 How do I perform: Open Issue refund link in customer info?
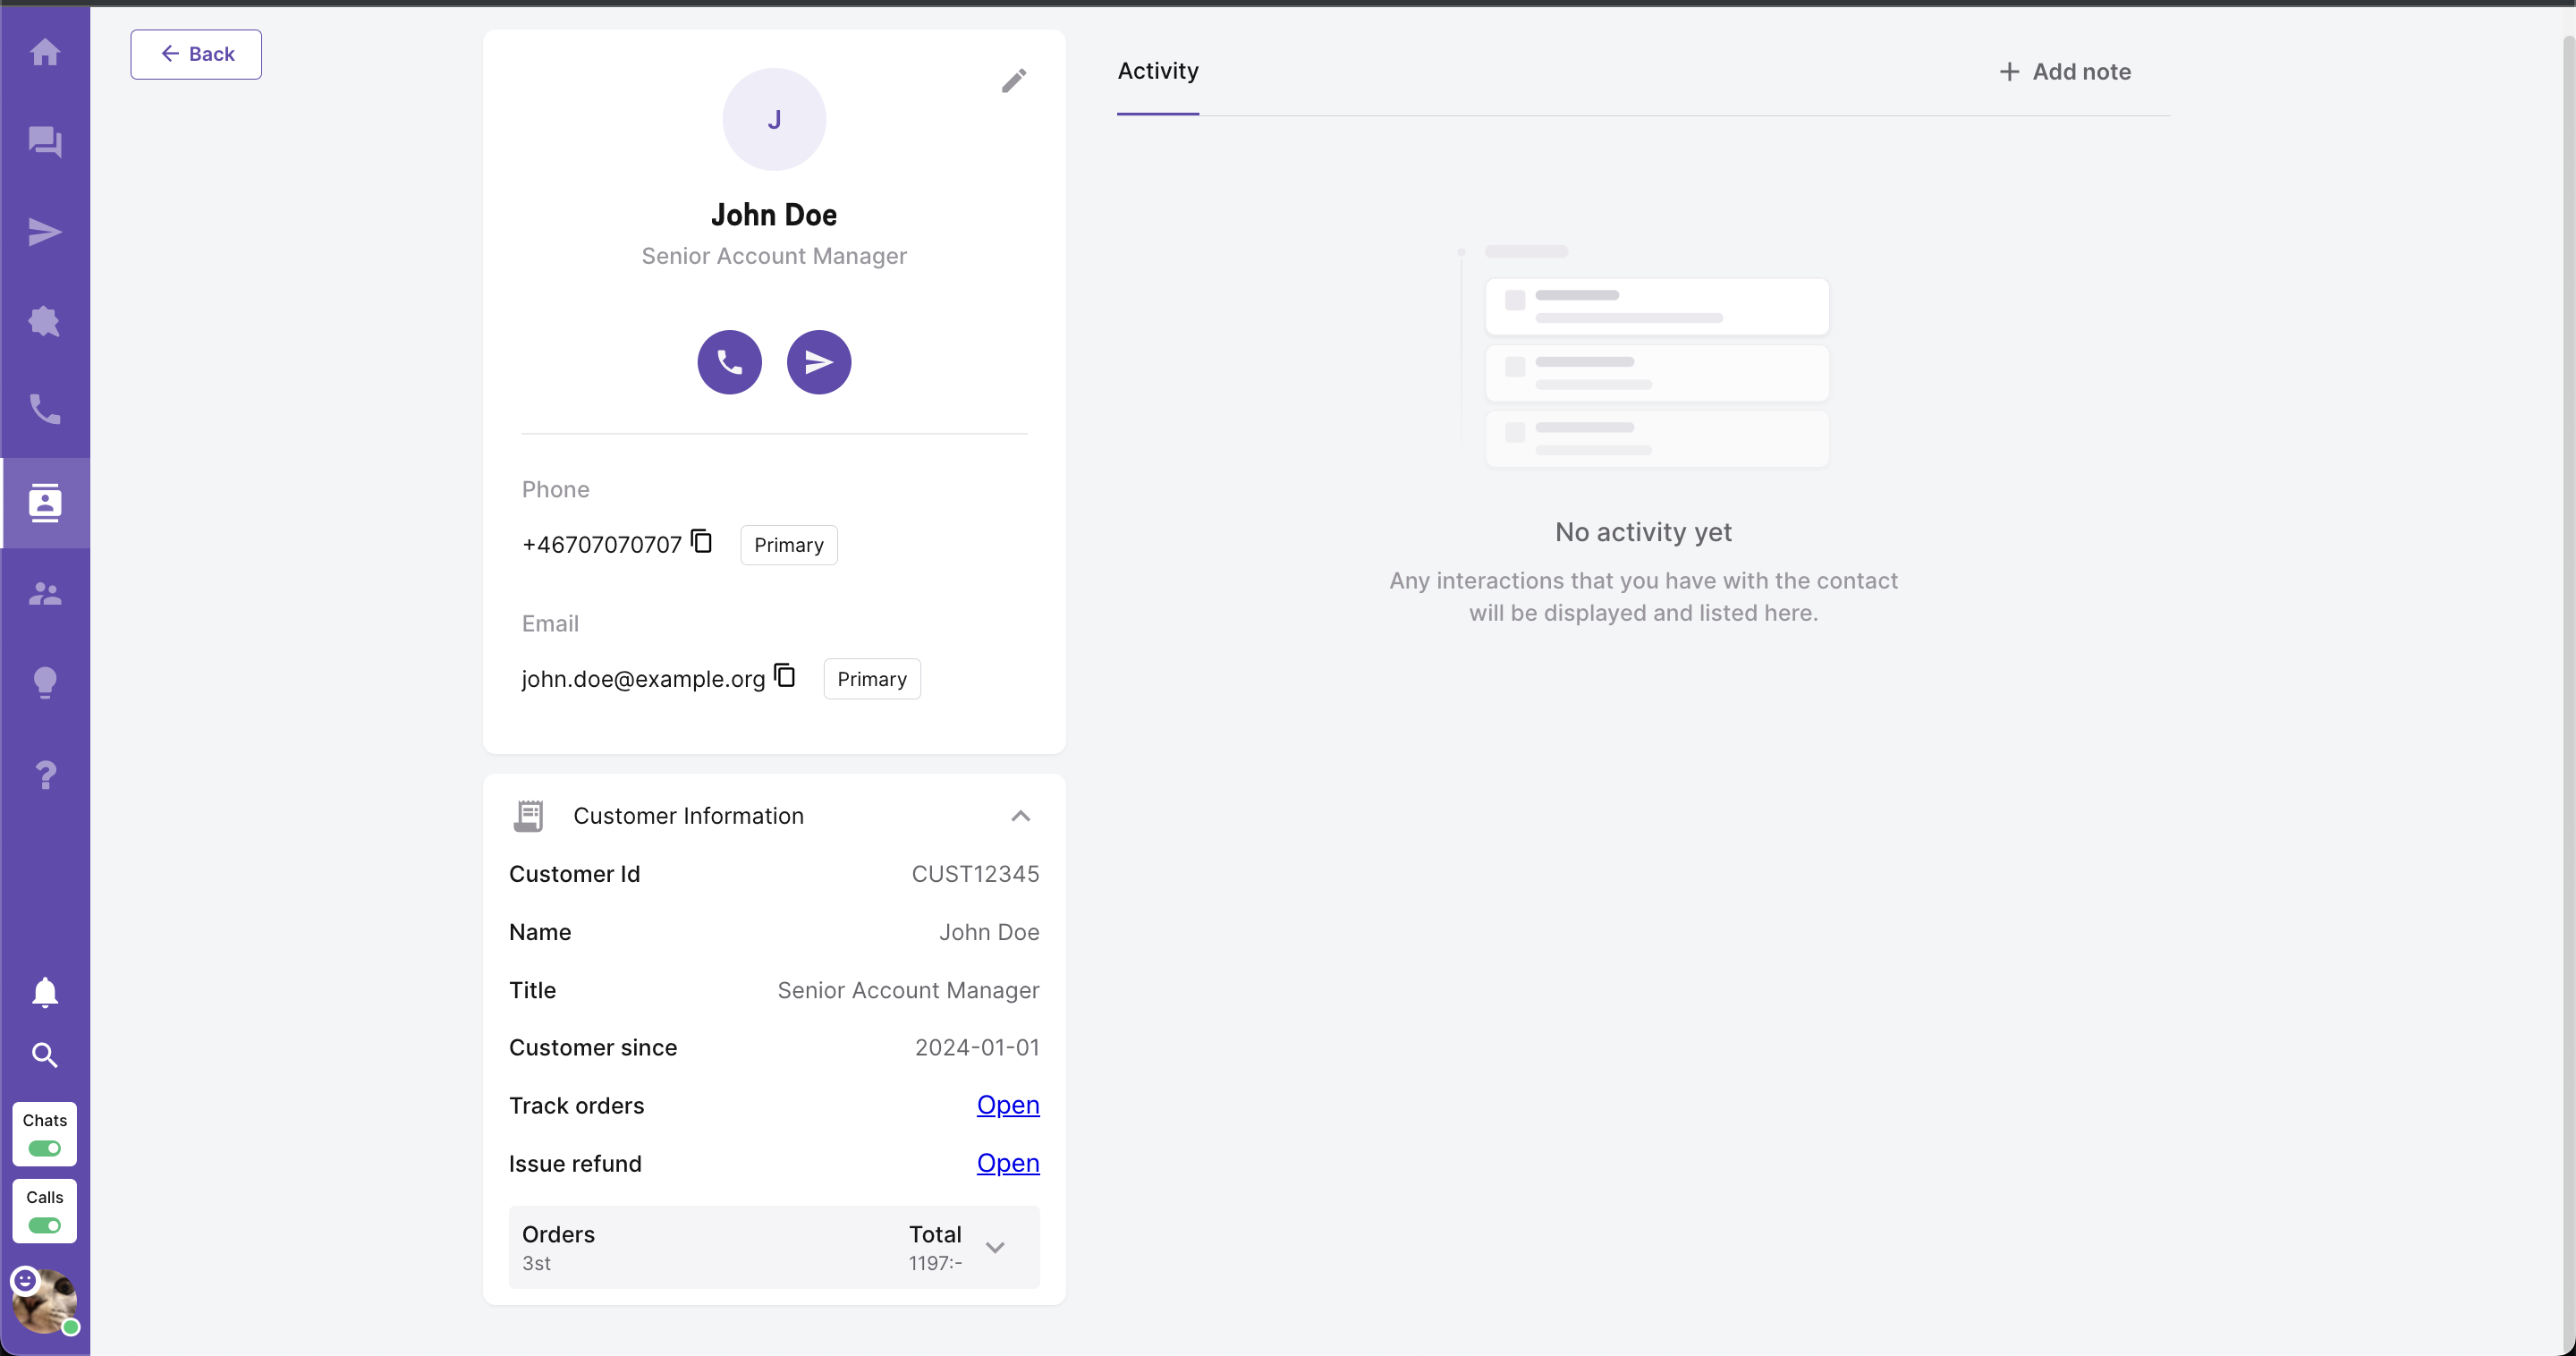(x=1009, y=1164)
